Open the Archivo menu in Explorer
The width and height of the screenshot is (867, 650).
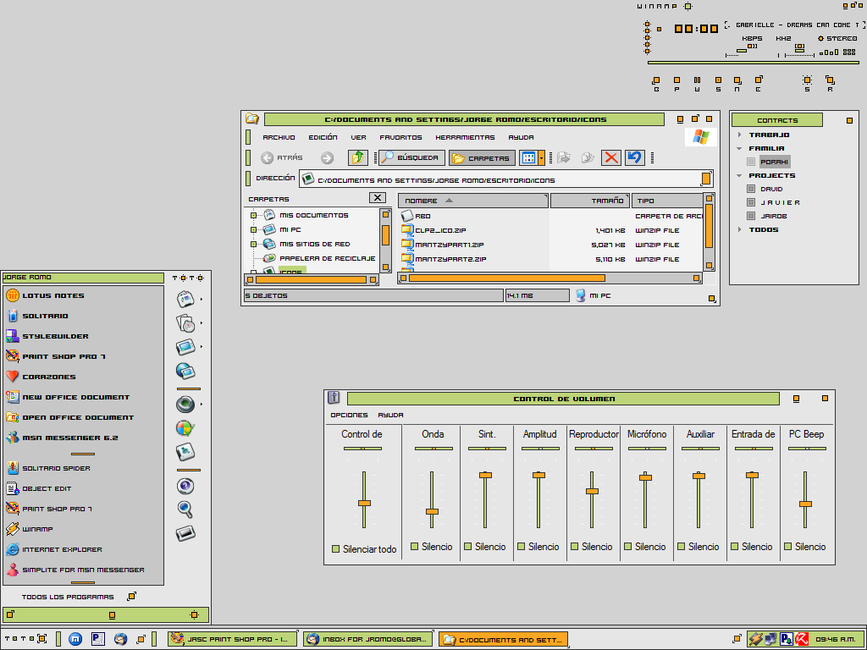(x=279, y=137)
